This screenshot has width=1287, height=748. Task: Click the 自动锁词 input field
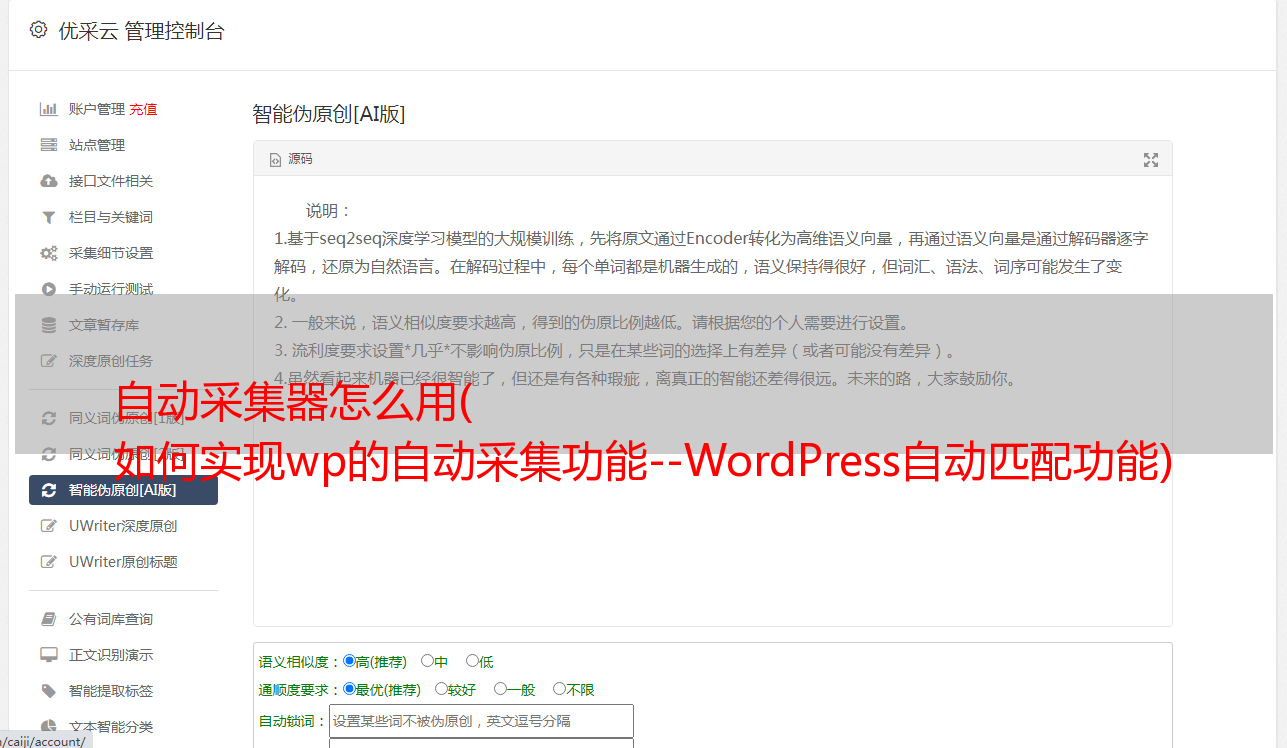click(x=481, y=721)
